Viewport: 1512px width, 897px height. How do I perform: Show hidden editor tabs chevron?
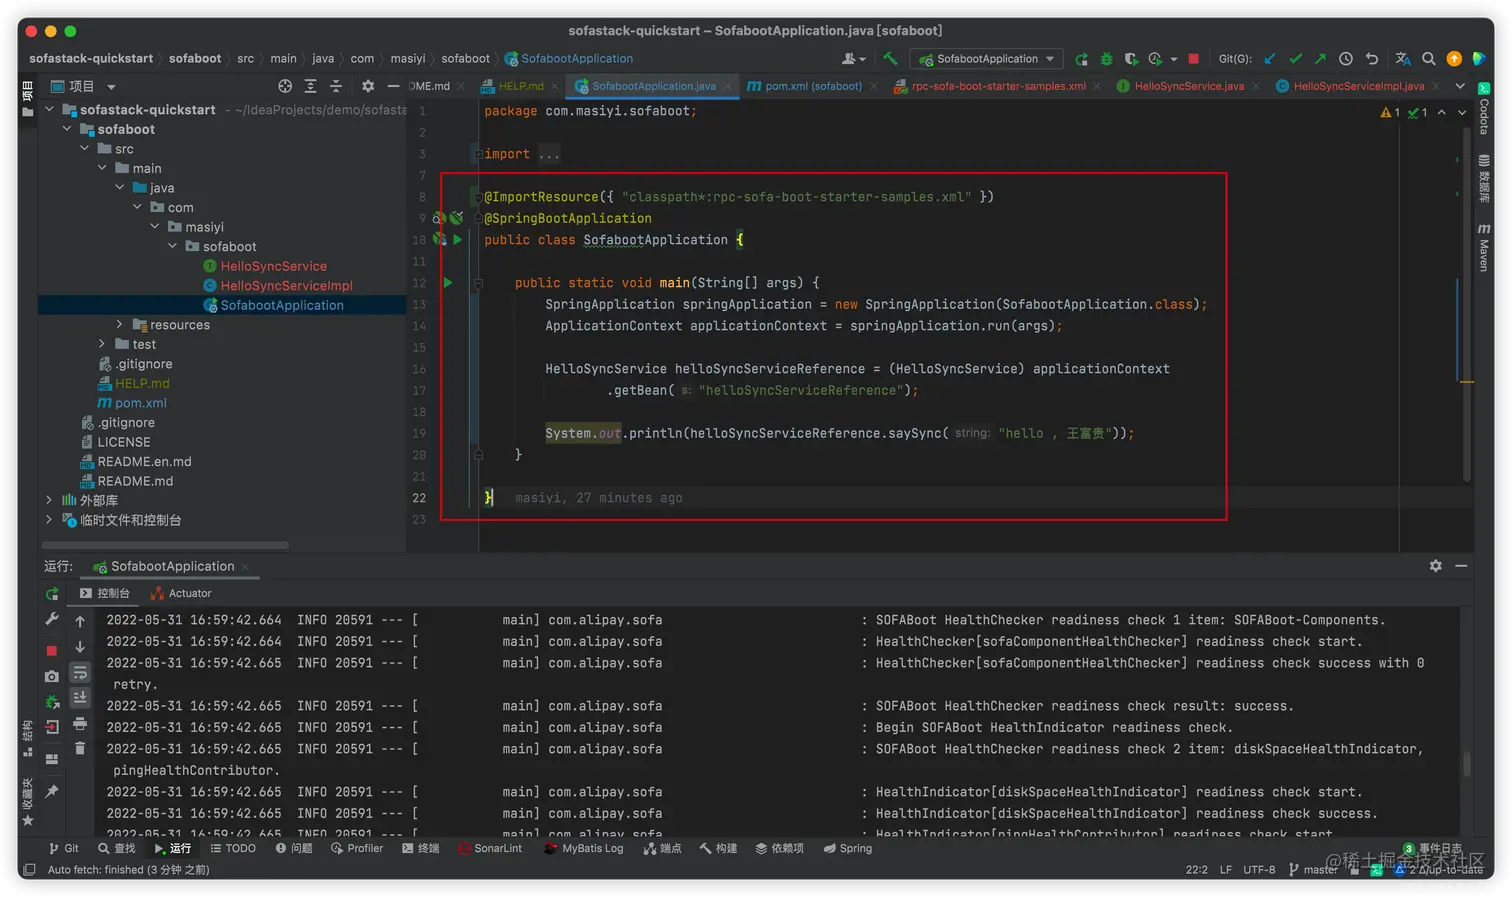pyautogui.click(x=1460, y=86)
